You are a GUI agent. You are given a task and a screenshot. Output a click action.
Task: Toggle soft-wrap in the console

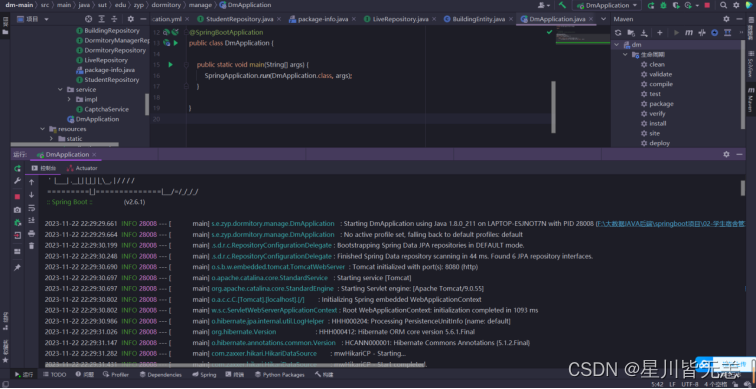coord(31,208)
